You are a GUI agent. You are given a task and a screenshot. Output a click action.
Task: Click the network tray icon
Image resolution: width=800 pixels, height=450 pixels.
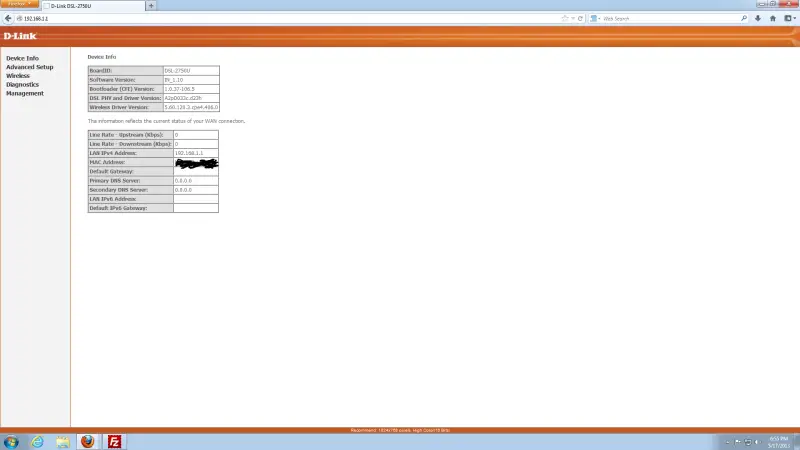tap(748, 442)
